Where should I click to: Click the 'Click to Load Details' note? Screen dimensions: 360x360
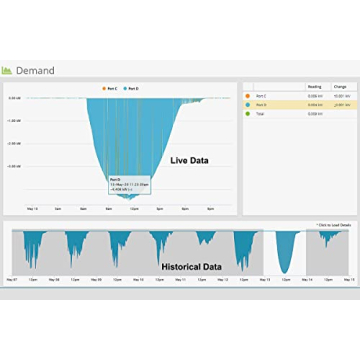pyautogui.click(x=333, y=225)
